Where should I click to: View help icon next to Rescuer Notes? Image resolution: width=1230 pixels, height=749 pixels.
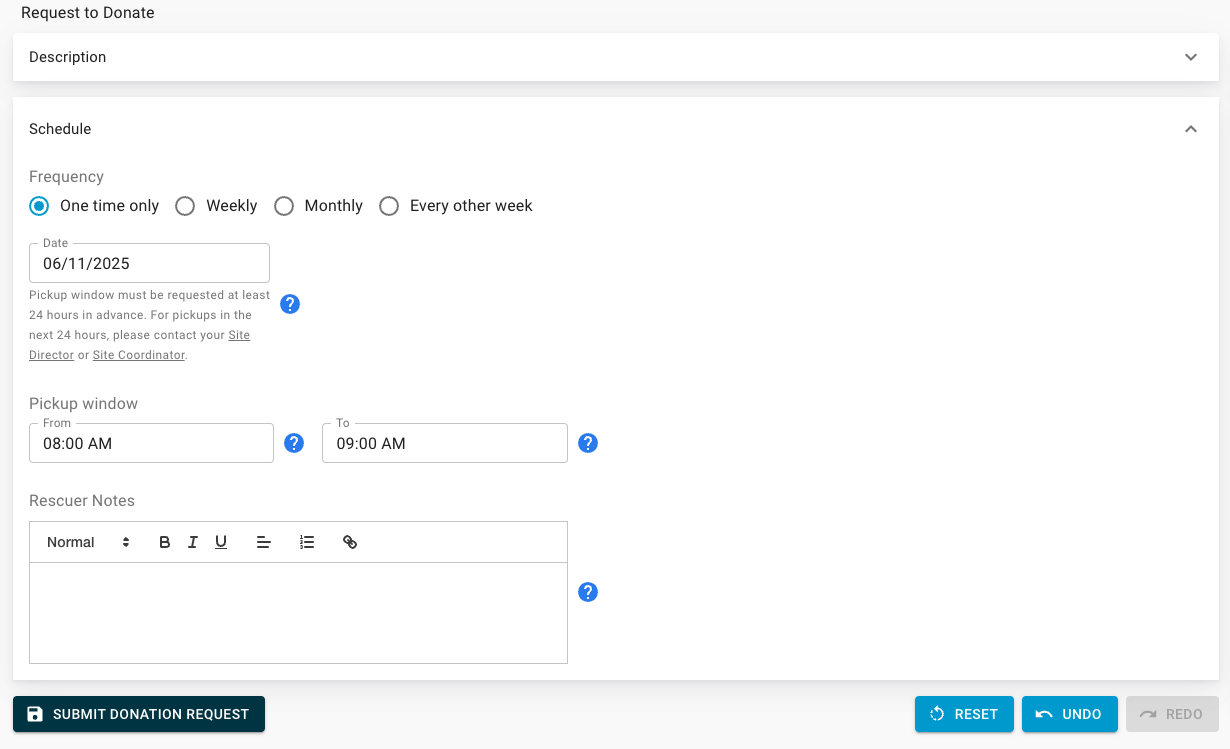[x=588, y=592]
